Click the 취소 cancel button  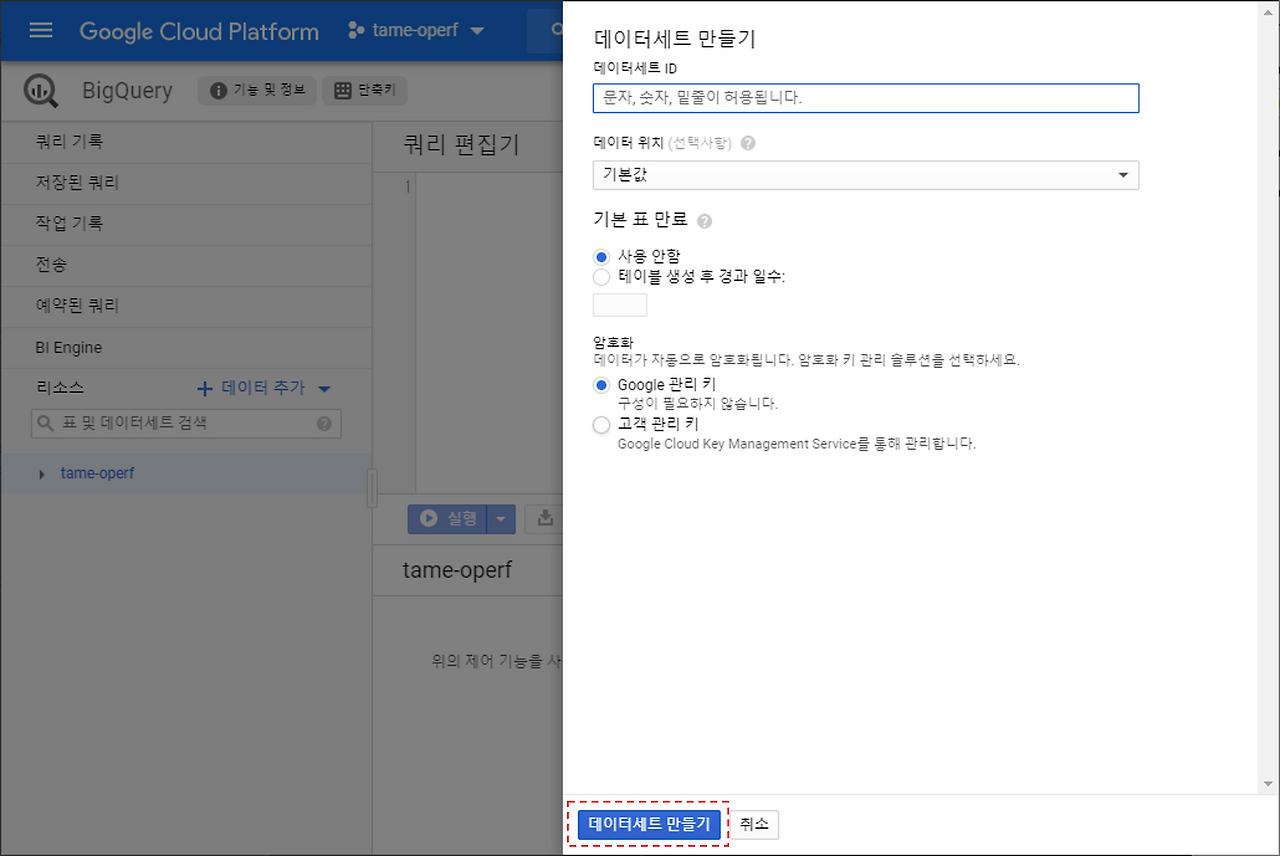(754, 824)
